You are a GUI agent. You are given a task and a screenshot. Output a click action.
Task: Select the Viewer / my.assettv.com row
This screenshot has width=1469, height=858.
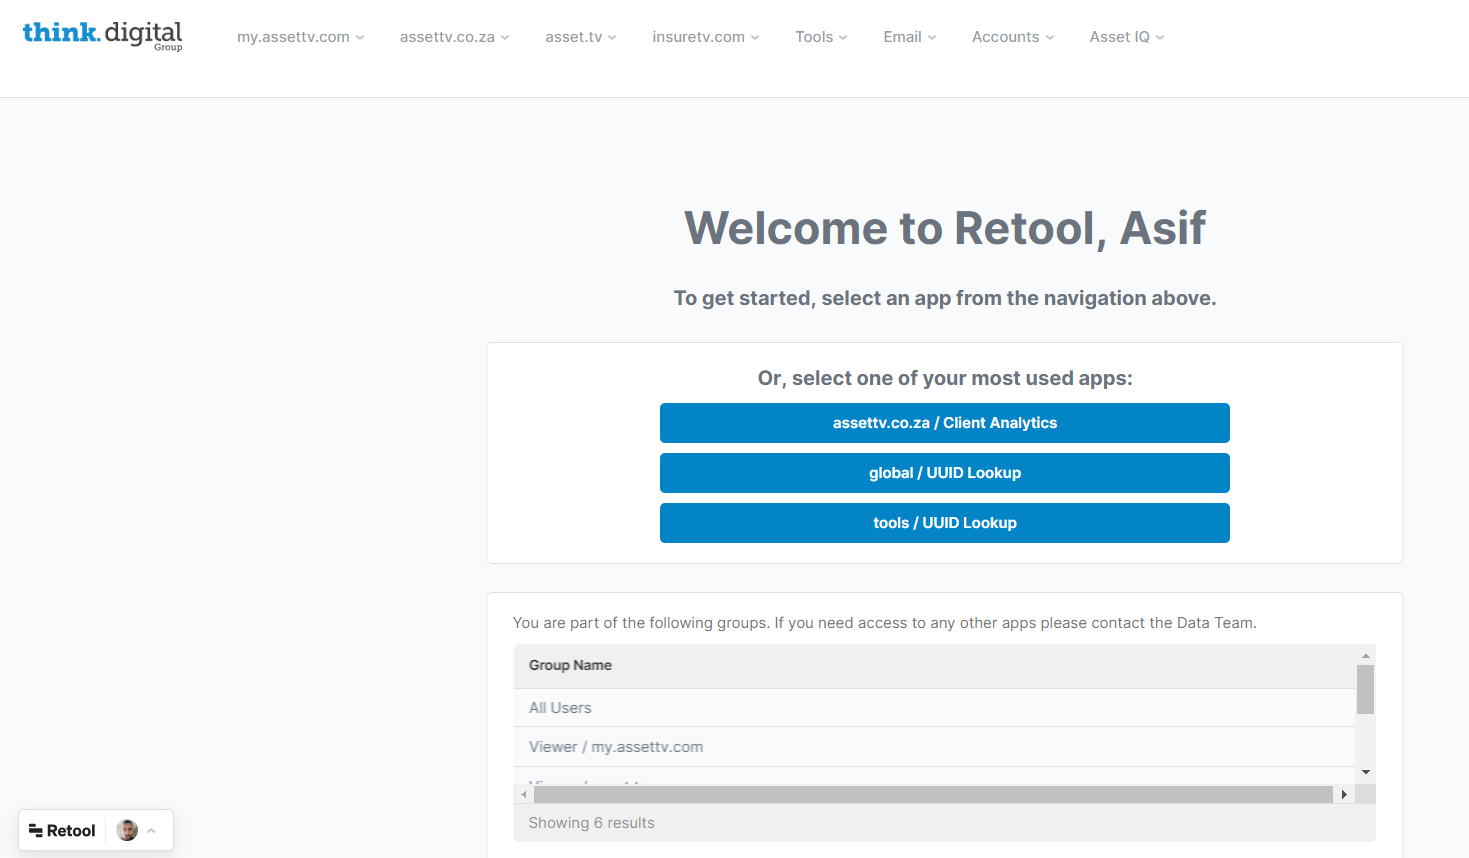[934, 747]
